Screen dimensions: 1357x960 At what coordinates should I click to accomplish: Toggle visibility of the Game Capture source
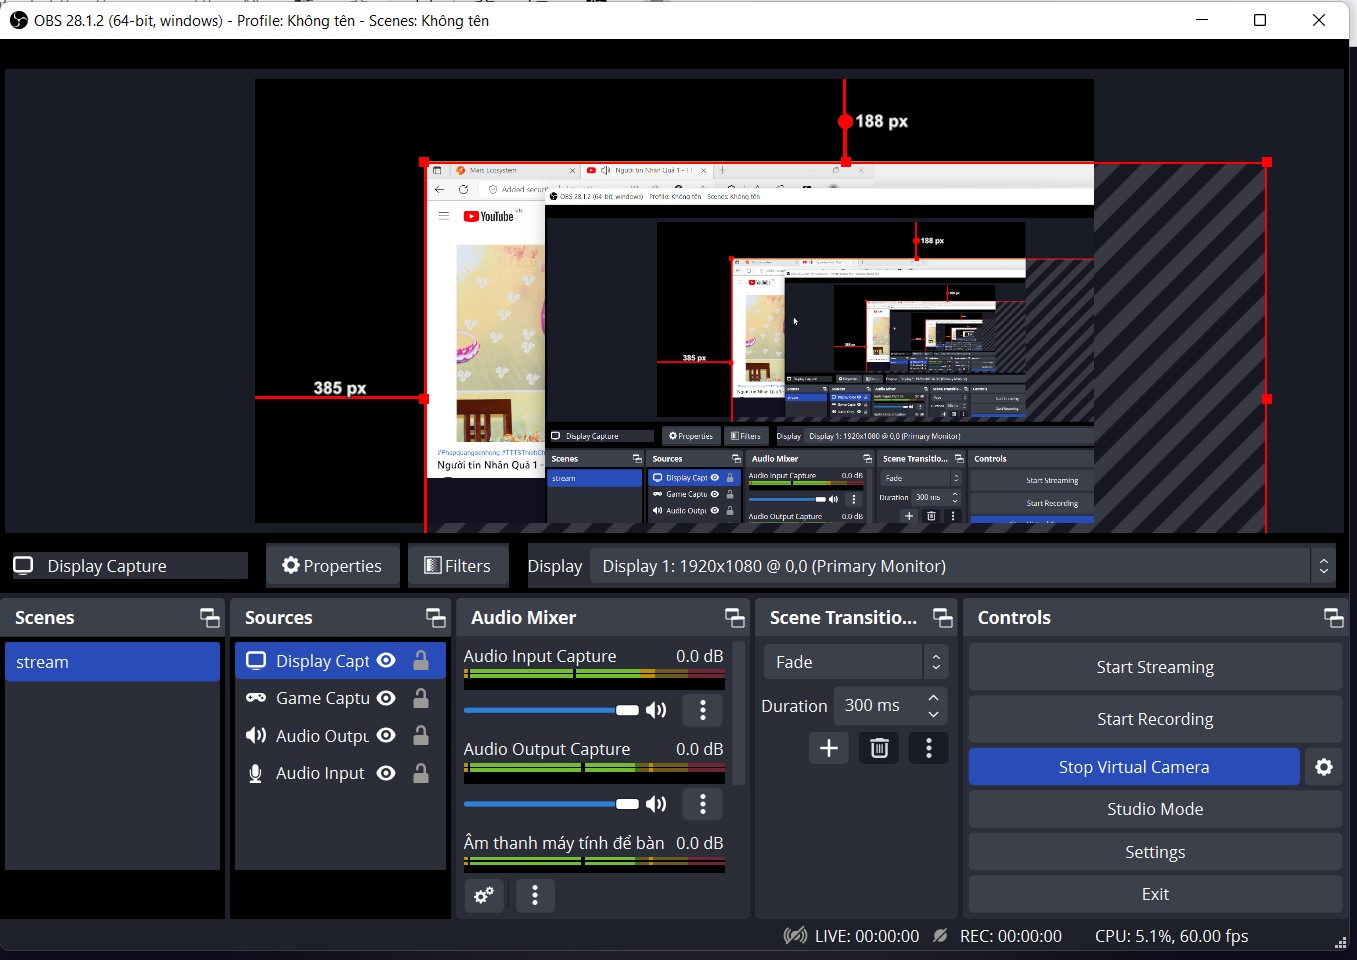click(x=387, y=698)
